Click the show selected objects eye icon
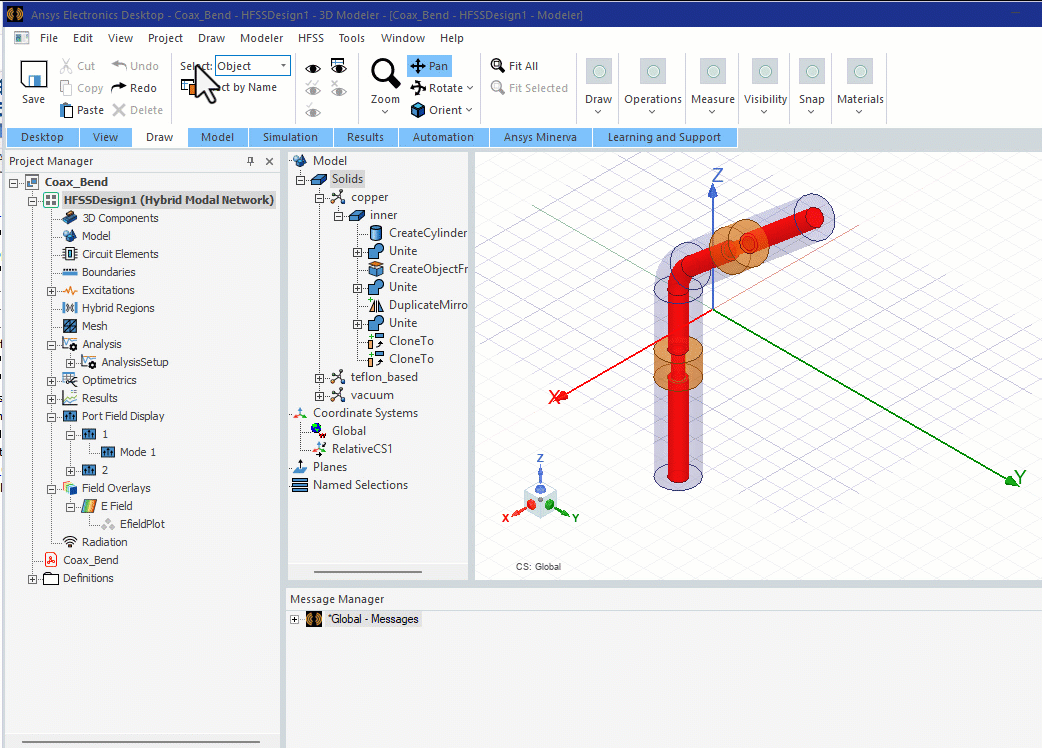 [313, 68]
